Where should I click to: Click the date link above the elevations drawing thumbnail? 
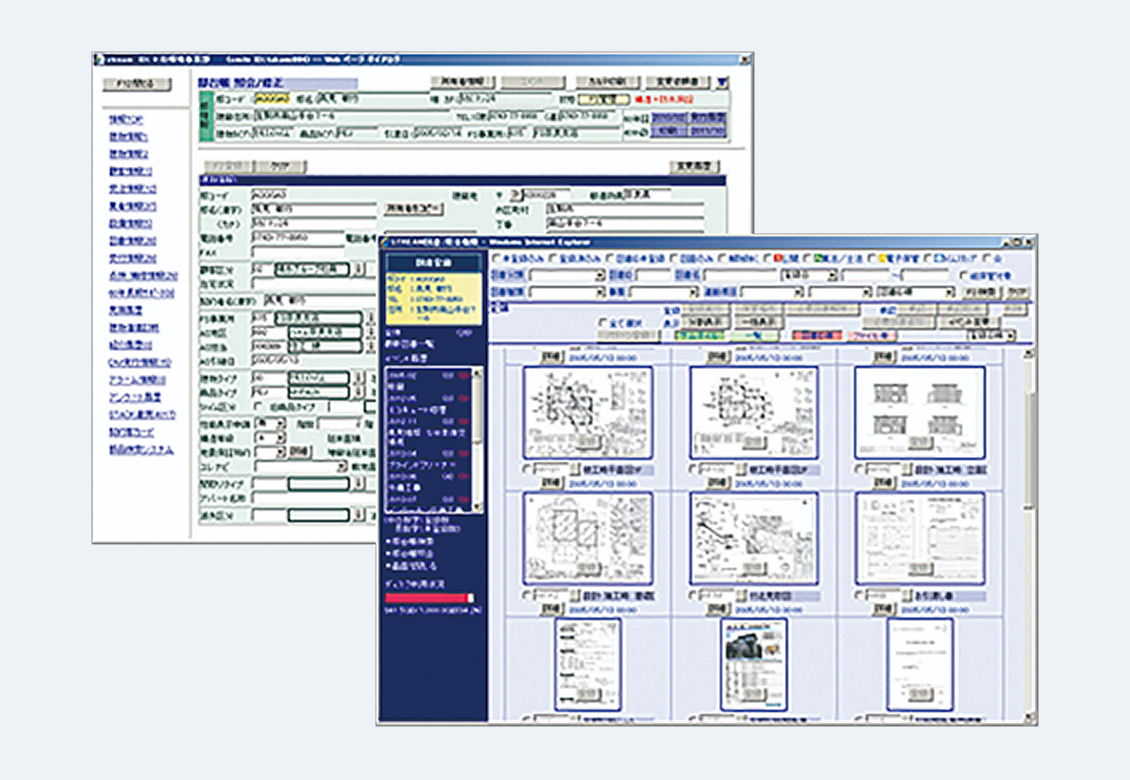coord(934,358)
